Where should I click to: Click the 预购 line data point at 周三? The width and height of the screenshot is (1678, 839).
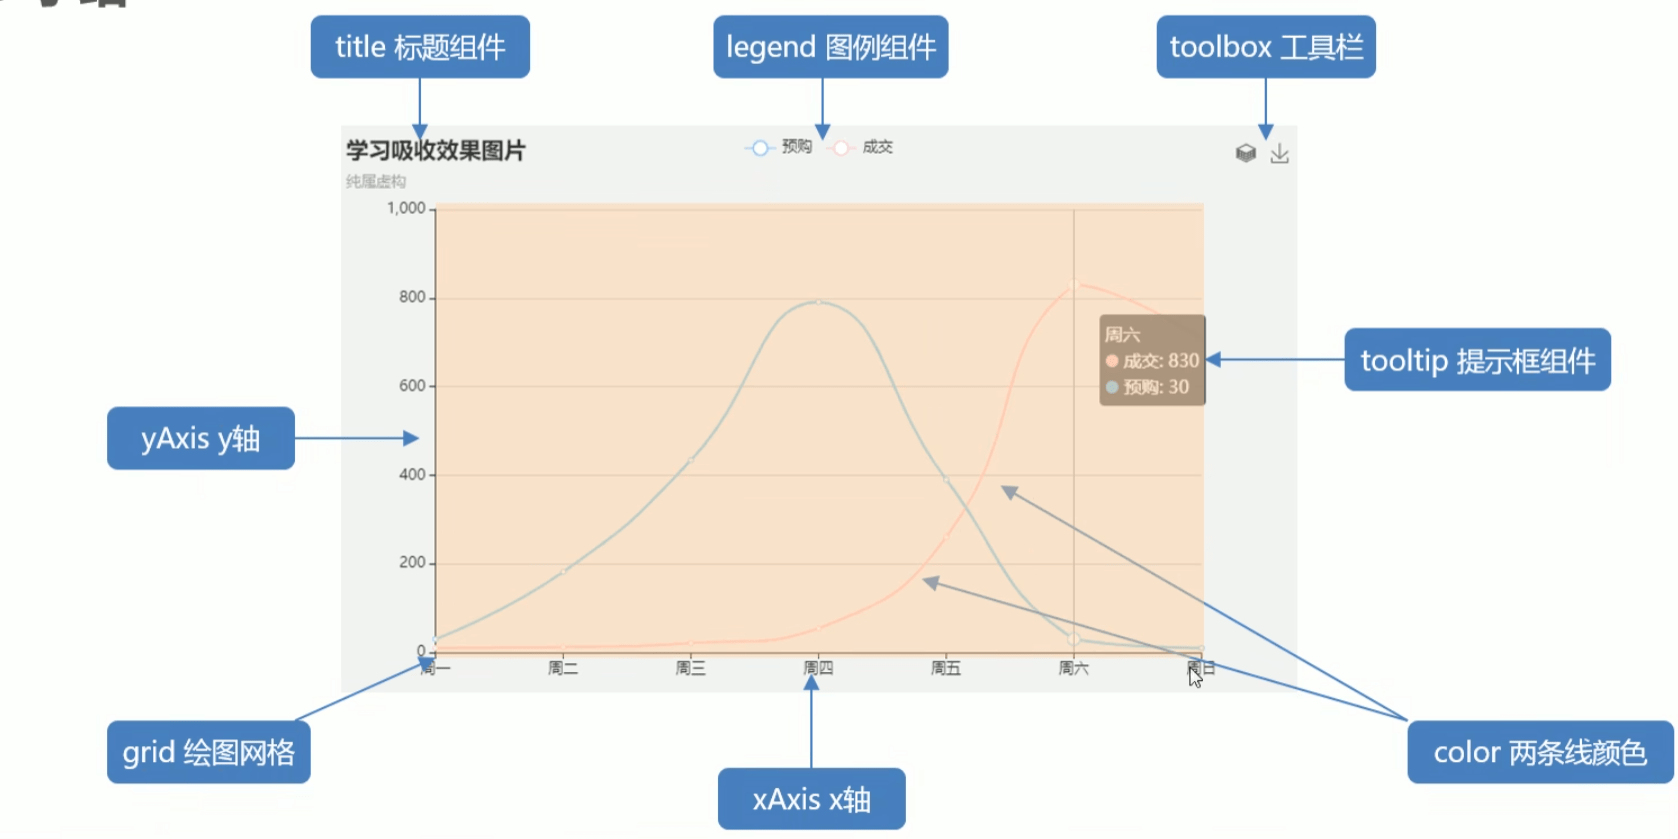[x=691, y=460]
